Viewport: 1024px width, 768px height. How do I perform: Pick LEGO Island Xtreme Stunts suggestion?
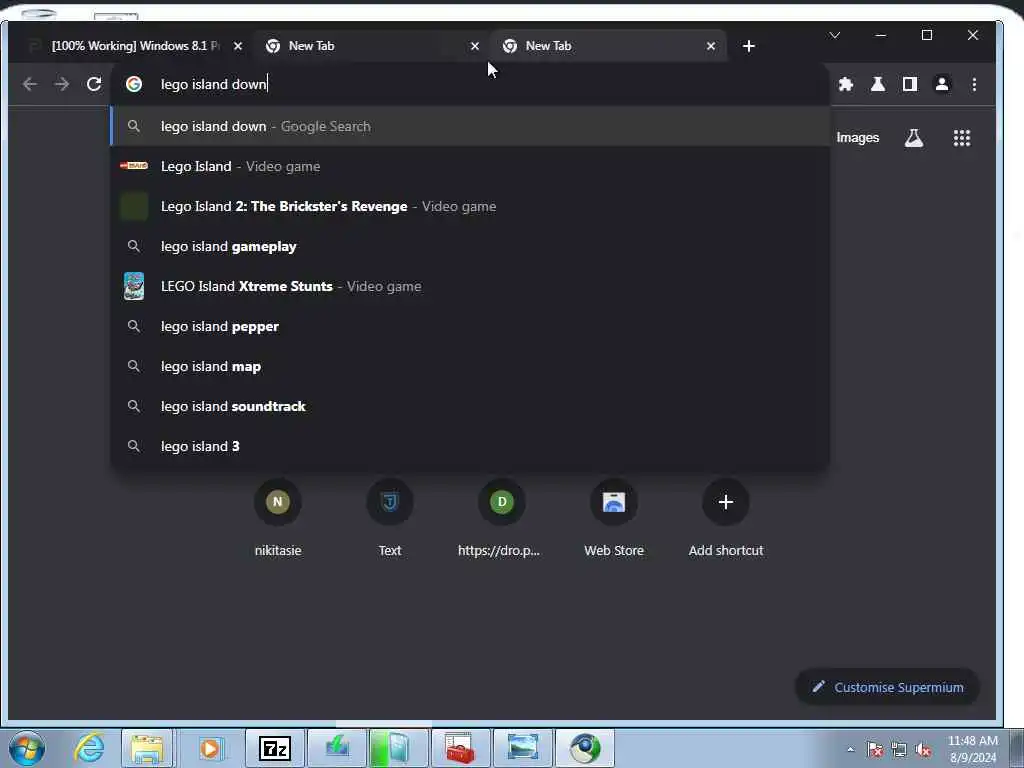click(x=470, y=286)
